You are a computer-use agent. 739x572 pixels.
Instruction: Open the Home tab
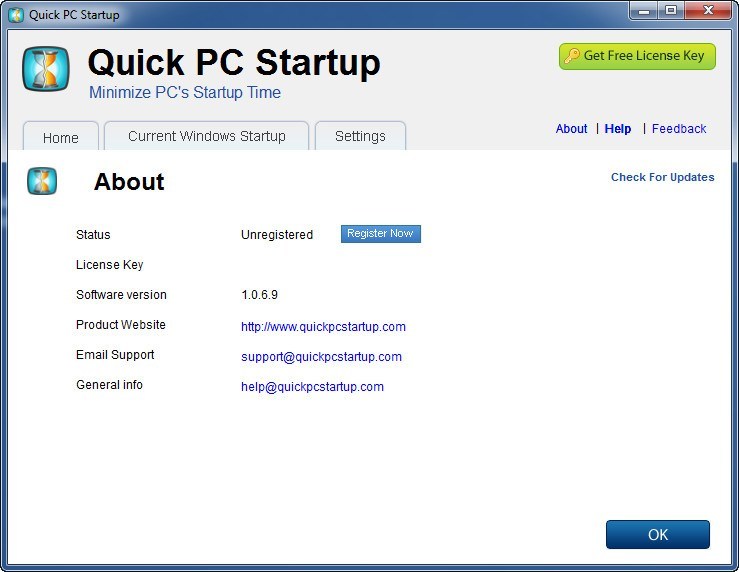point(61,137)
